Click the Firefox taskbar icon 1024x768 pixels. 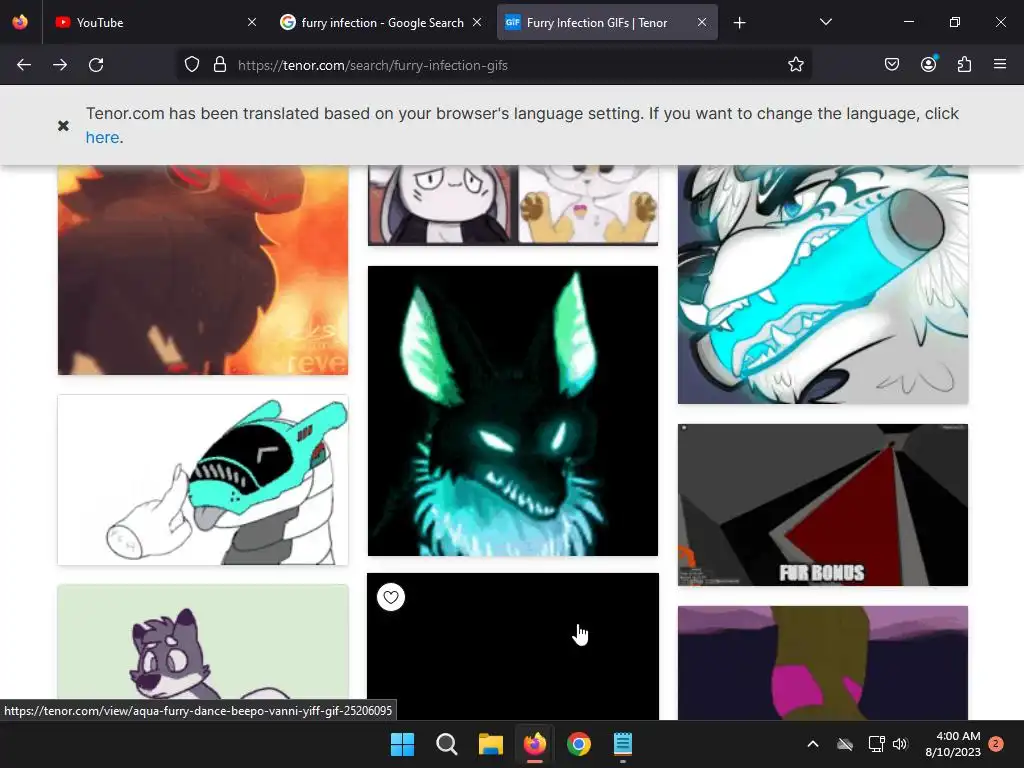click(535, 744)
